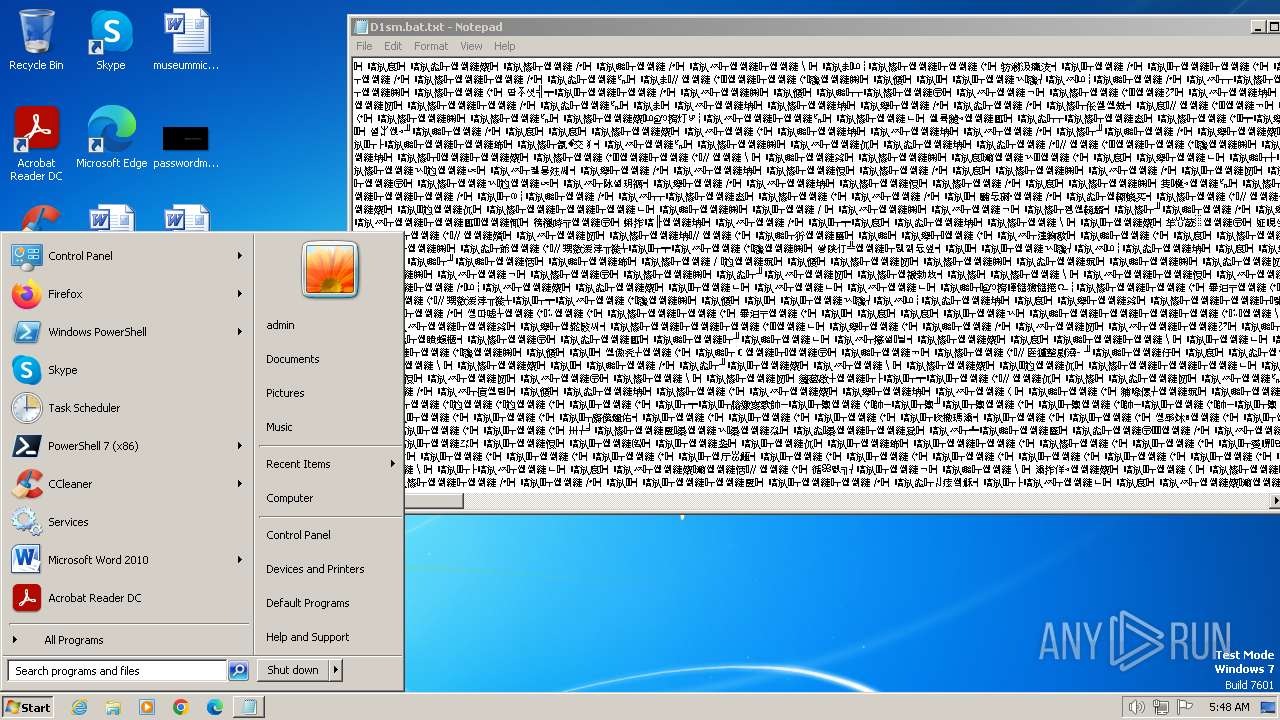Click the search magnifier button in Start menu
The image size is (1280, 720).
tap(238, 671)
